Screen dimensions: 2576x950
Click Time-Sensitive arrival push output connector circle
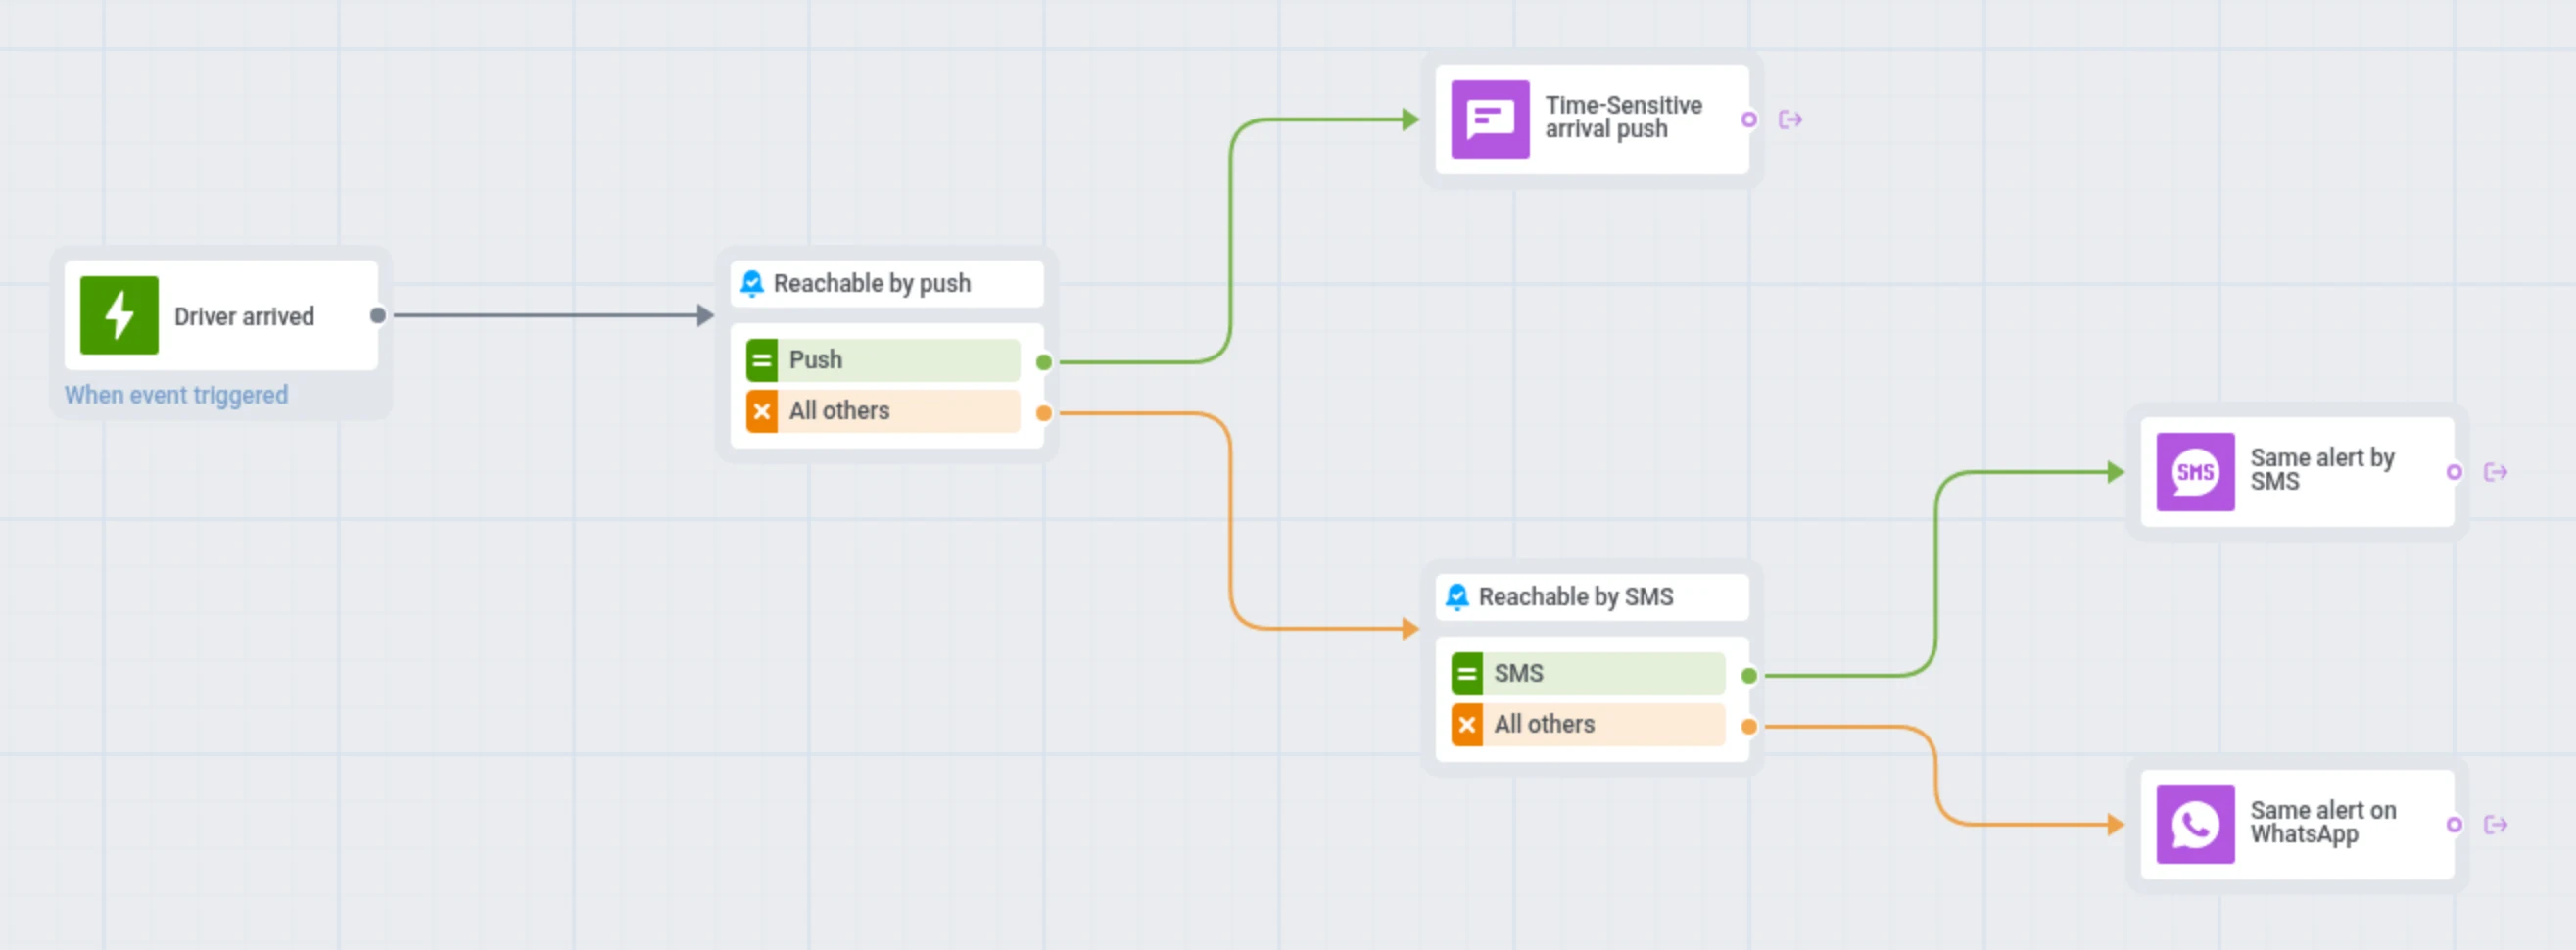tap(1748, 119)
